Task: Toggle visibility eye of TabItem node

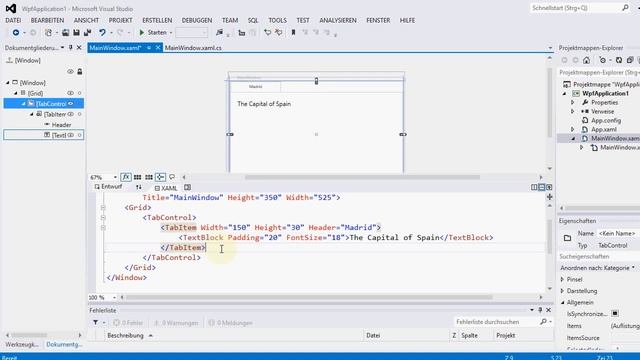Action: click(x=71, y=114)
